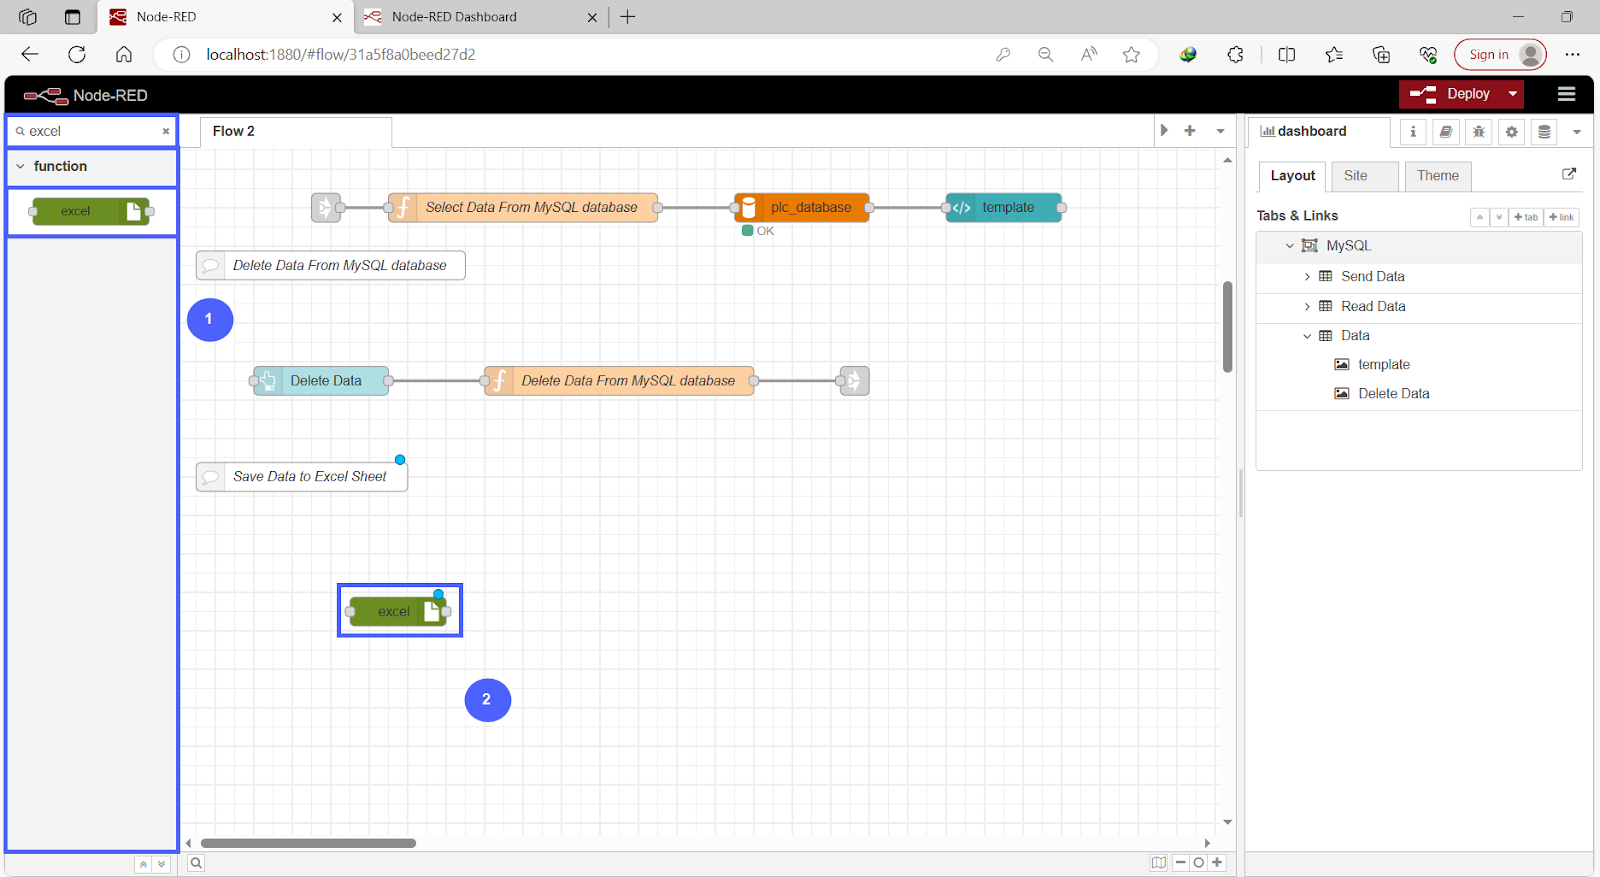
Task: Click the palette search field containing excel
Action: click(92, 131)
